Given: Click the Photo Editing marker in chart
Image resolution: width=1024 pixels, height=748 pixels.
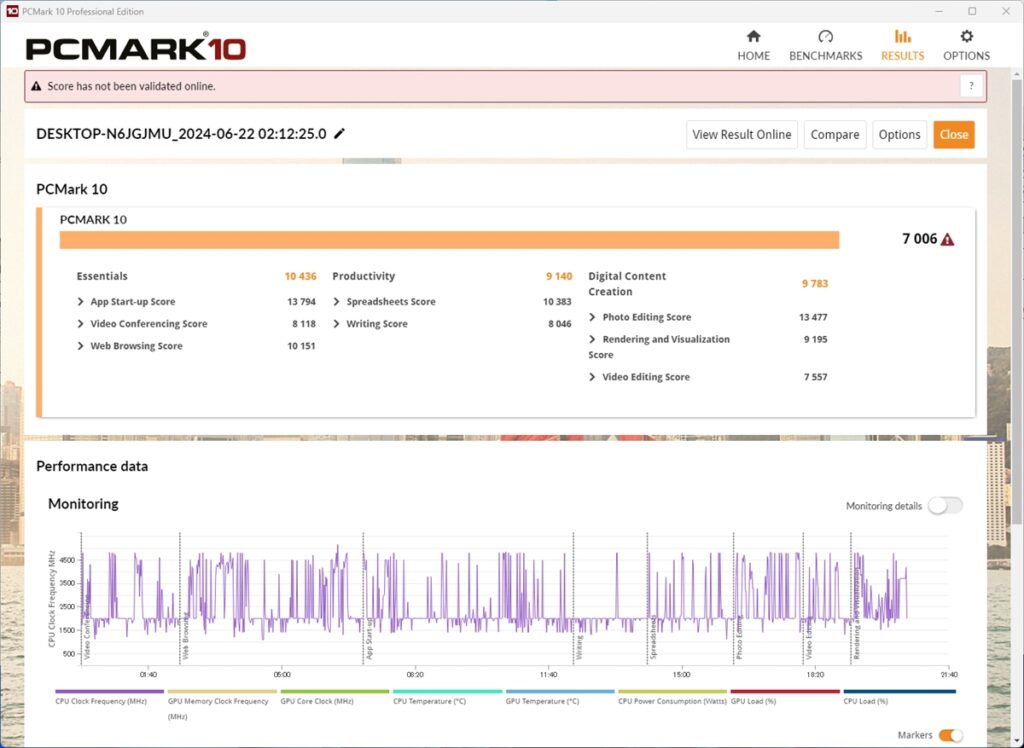Looking at the screenshot, I should click(x=739, y=637).
